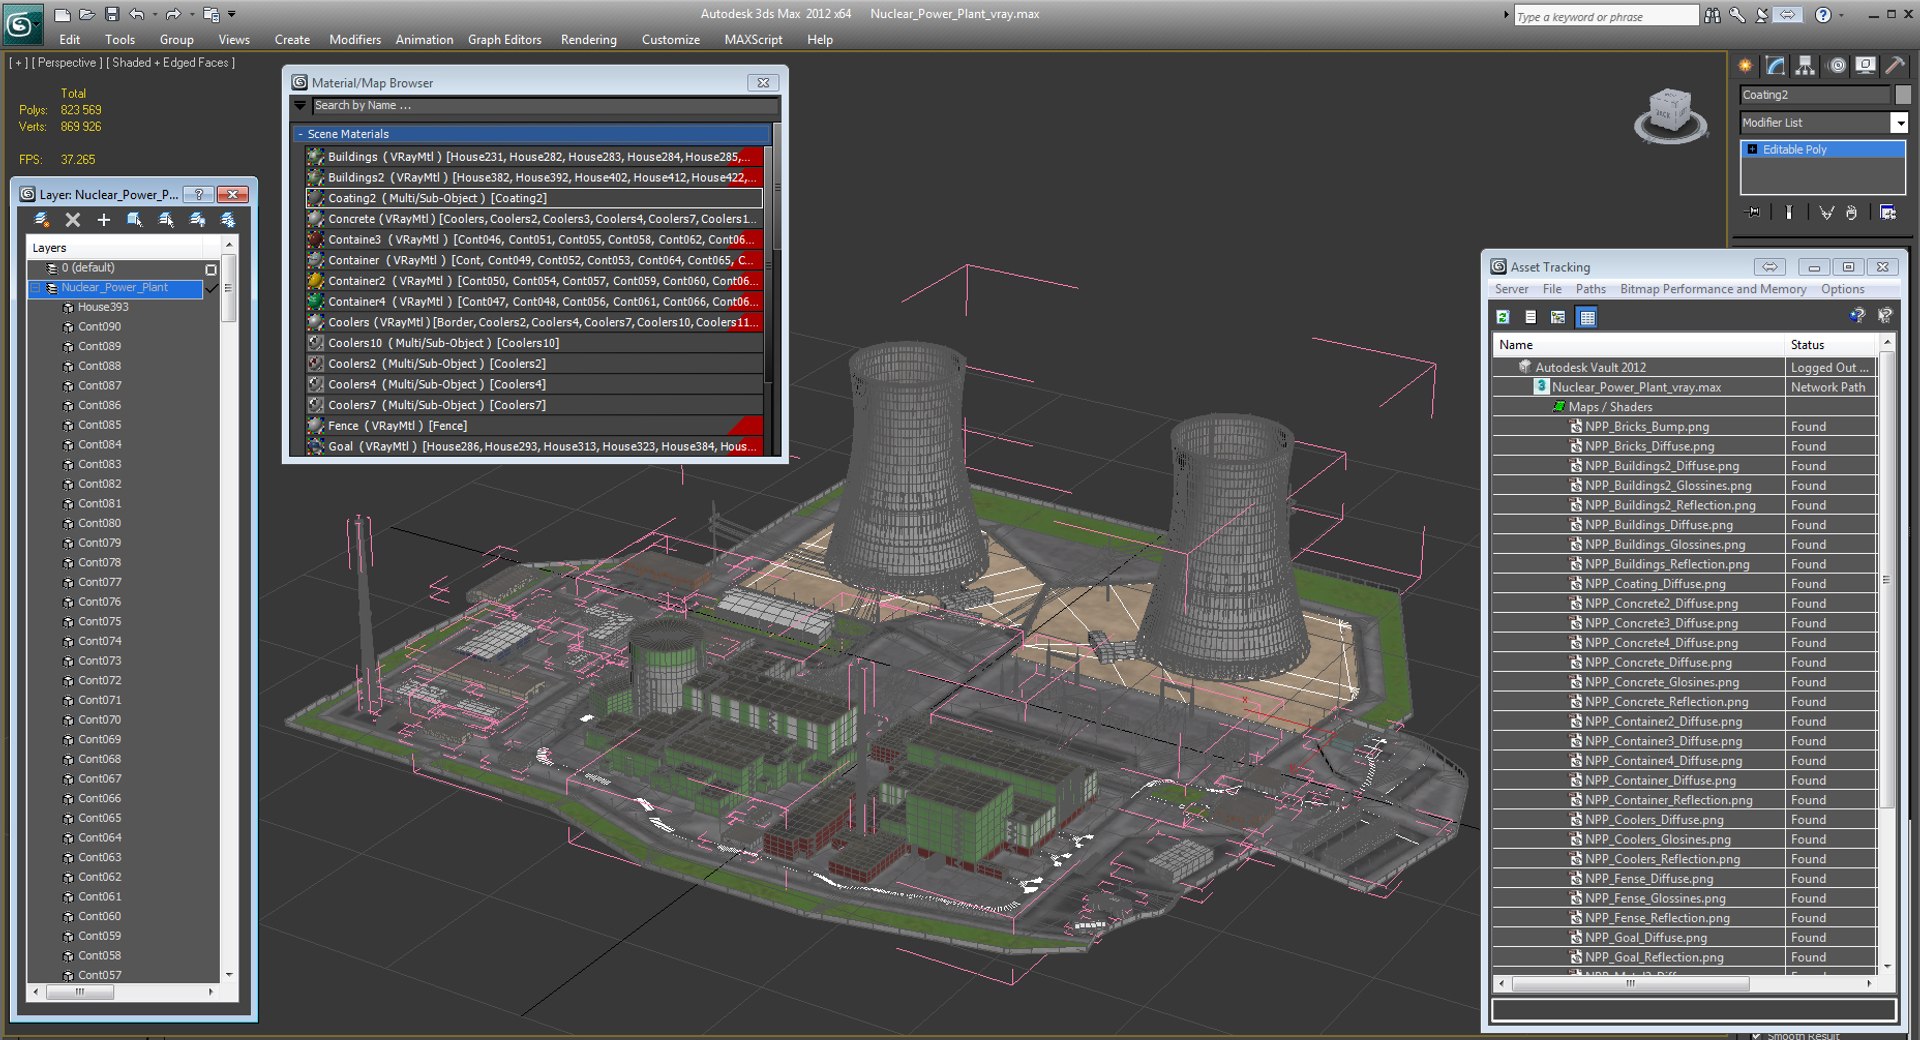Open the quick access toolbar customize arrow
The image size is (1920, 1040).
232,15
